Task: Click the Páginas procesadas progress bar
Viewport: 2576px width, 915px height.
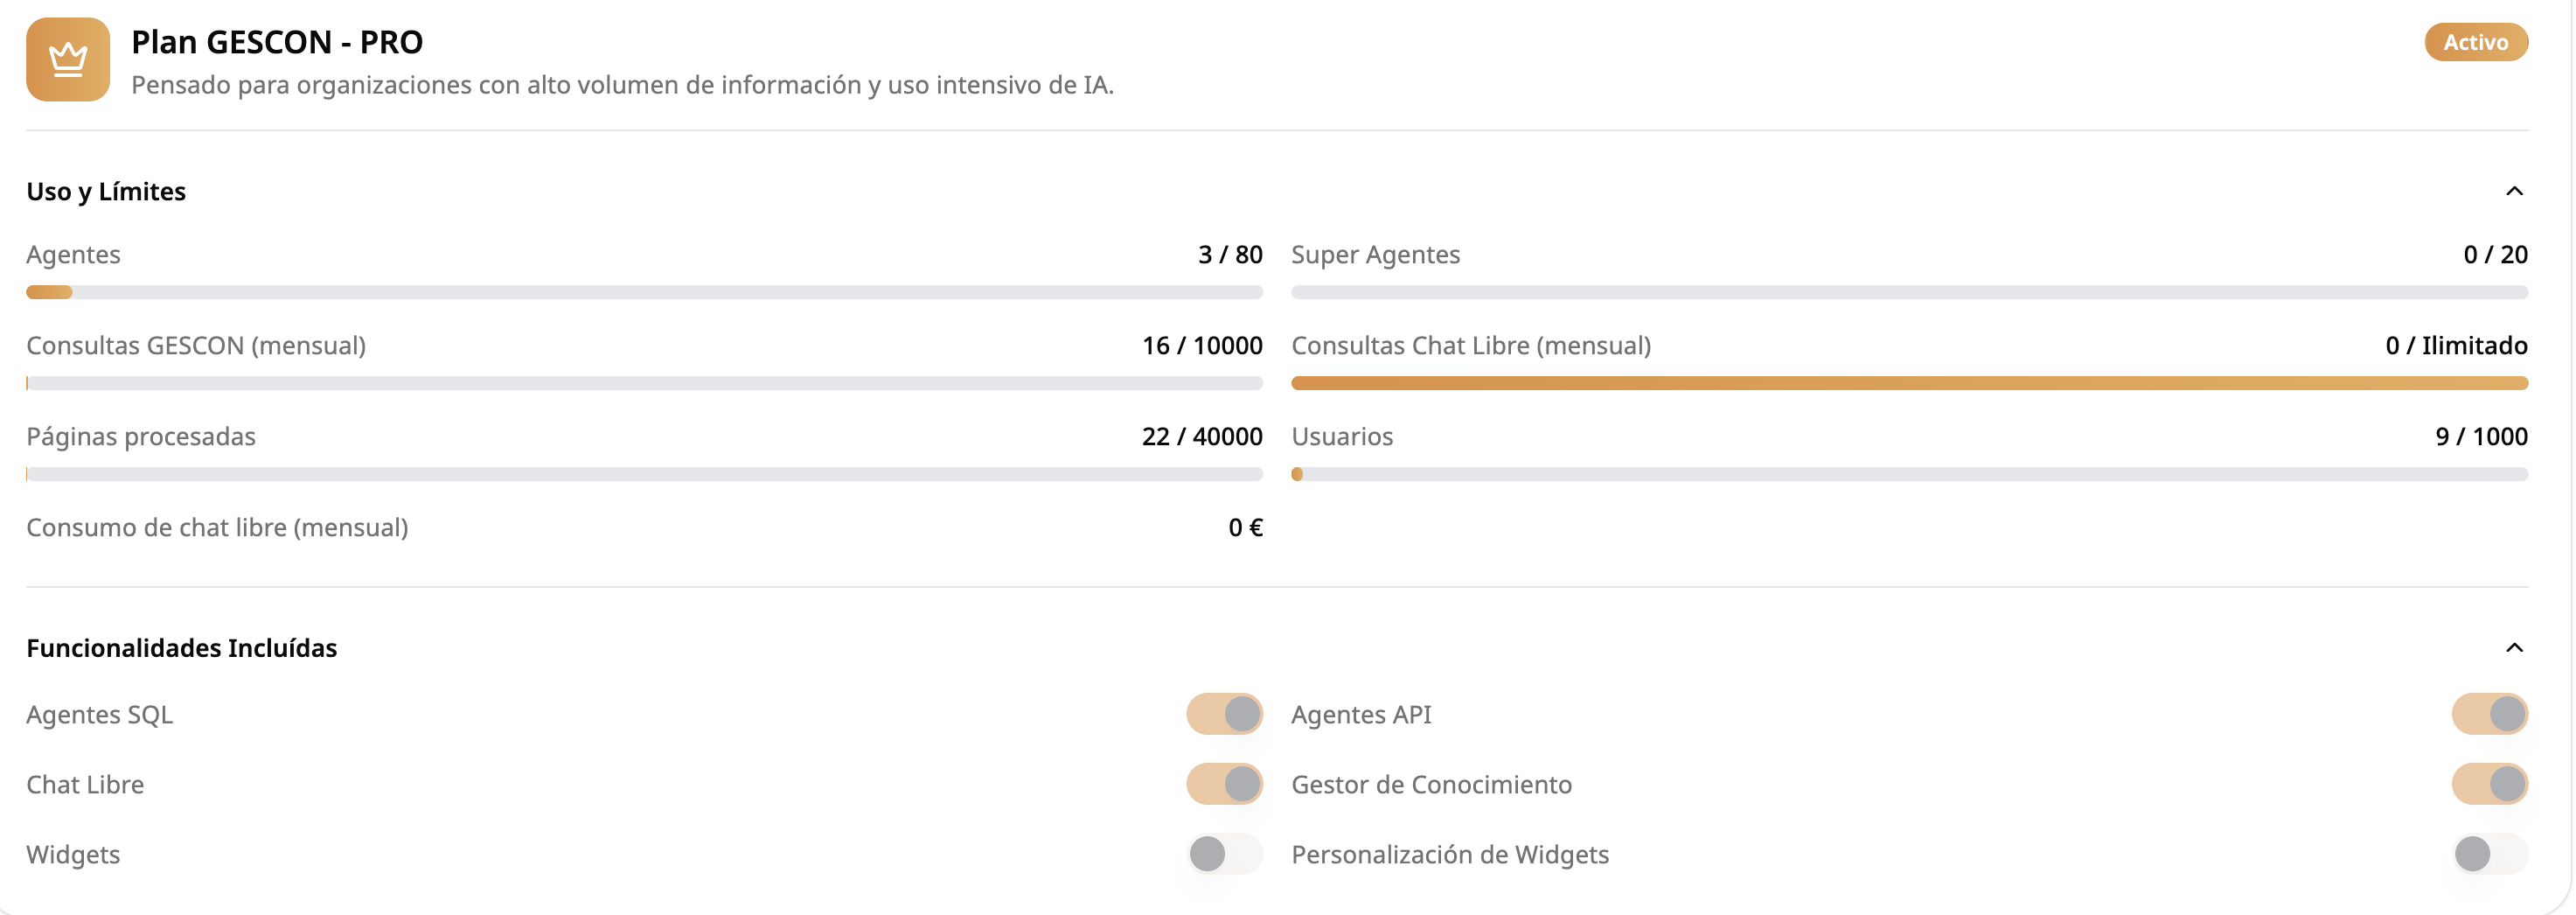Action: pyautogui.click(x=644, y=474)
